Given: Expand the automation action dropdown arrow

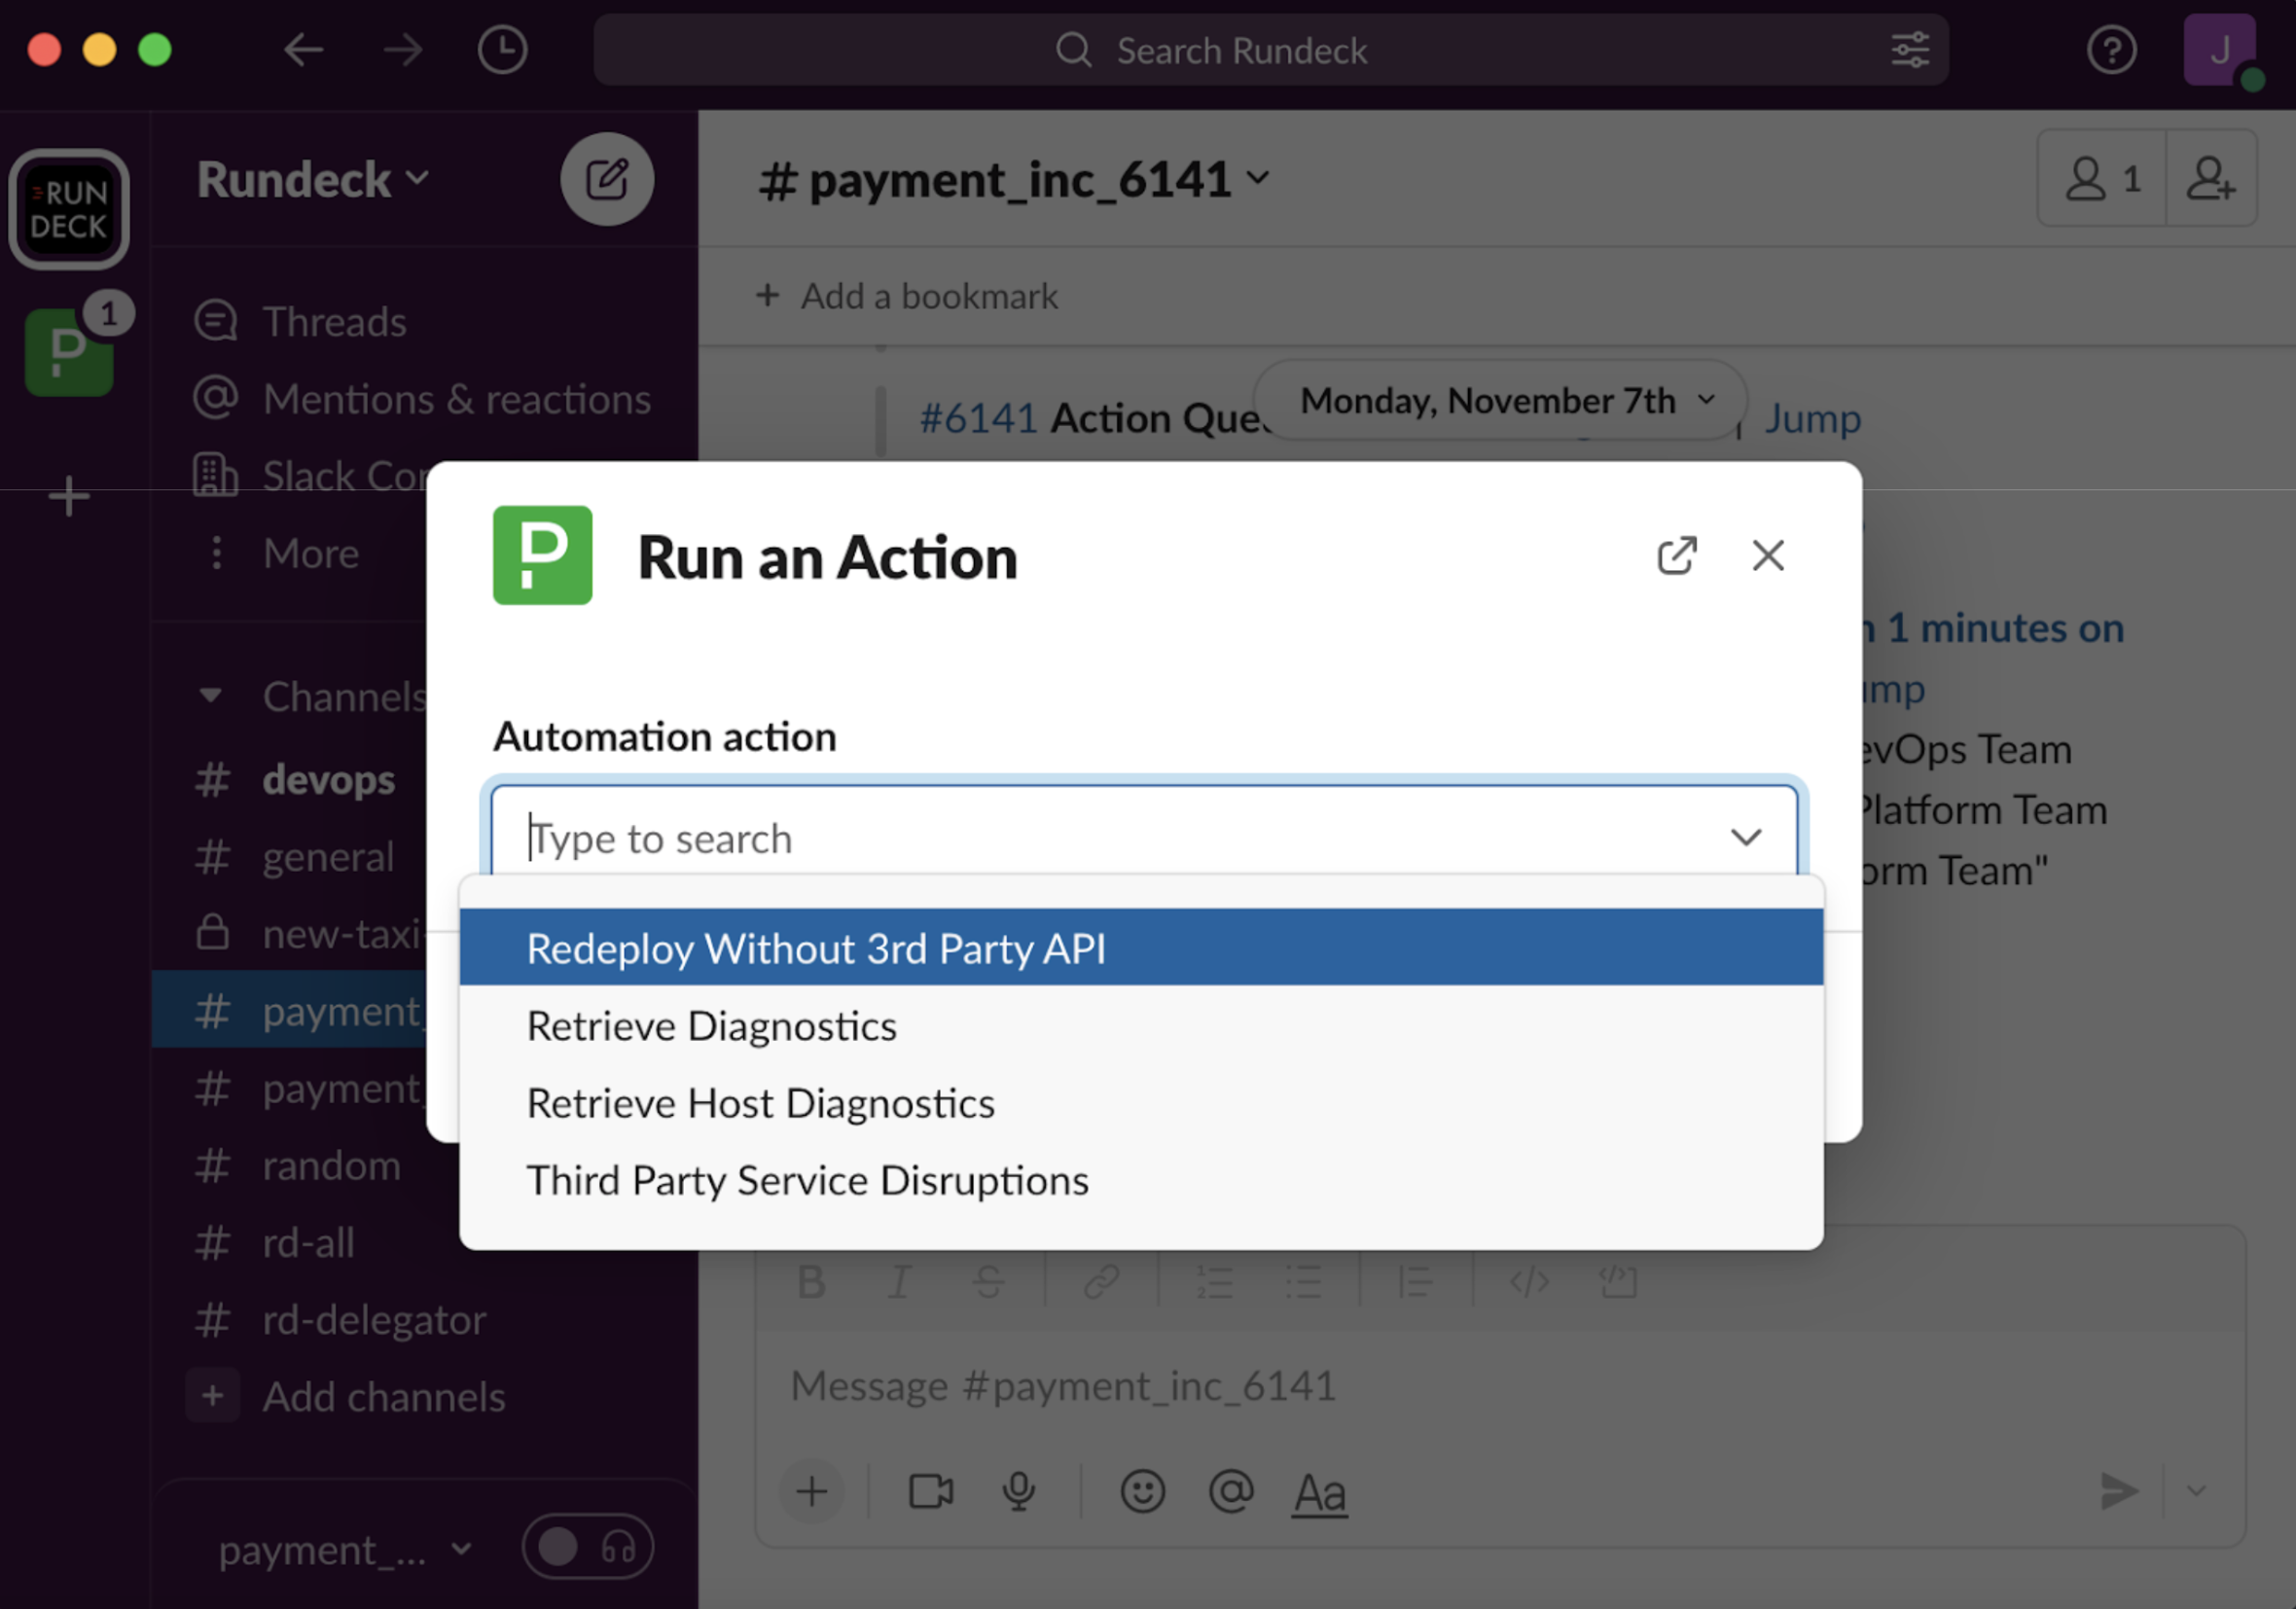Looking at the screenshot, I should [1744, 836].
